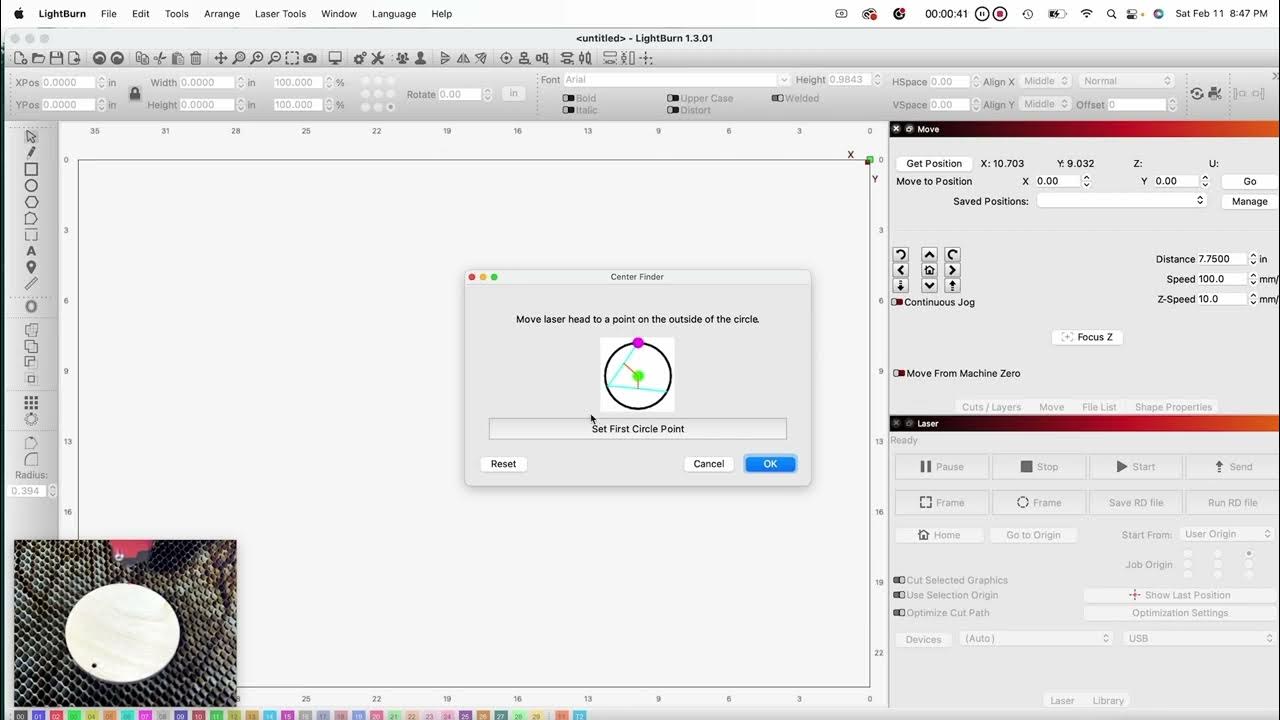Open the USB connection dropdown
The width and height of the screenshot is (1280, 720).
coord(1200,638)
